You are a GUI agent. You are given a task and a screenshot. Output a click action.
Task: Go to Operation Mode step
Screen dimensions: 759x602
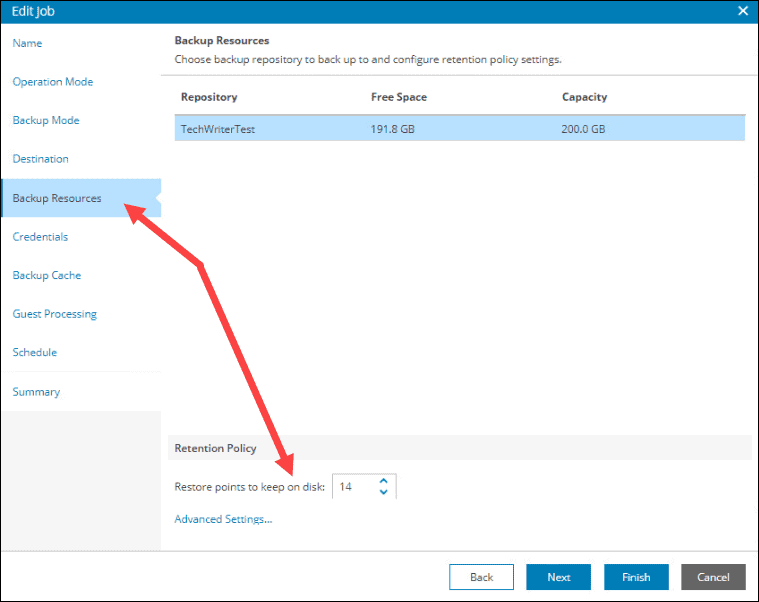pos(53,82)
